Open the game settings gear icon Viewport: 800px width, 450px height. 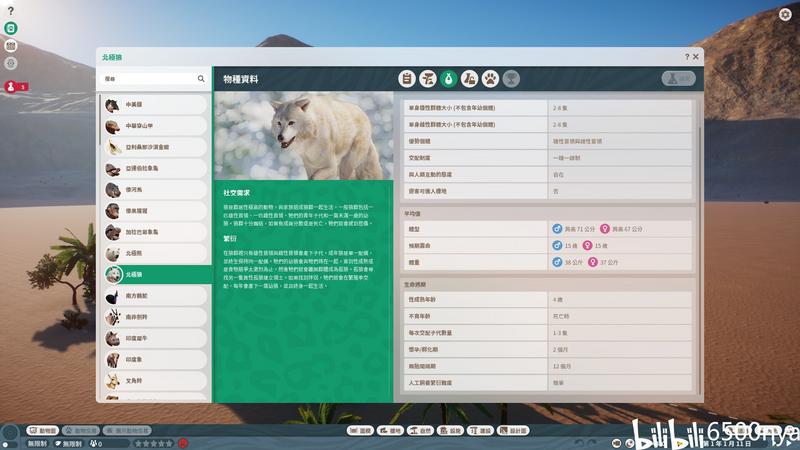(x=785, y=14)
